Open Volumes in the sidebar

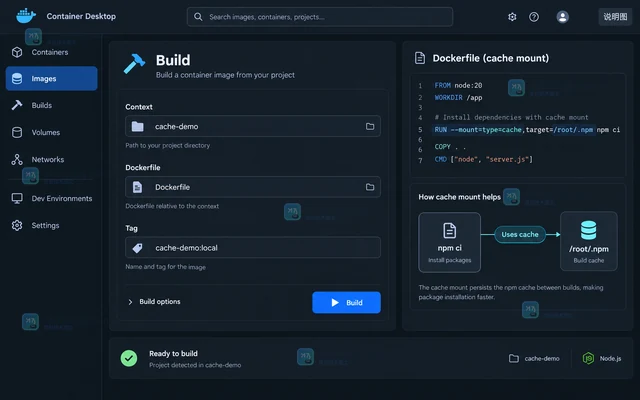point(51,132)
